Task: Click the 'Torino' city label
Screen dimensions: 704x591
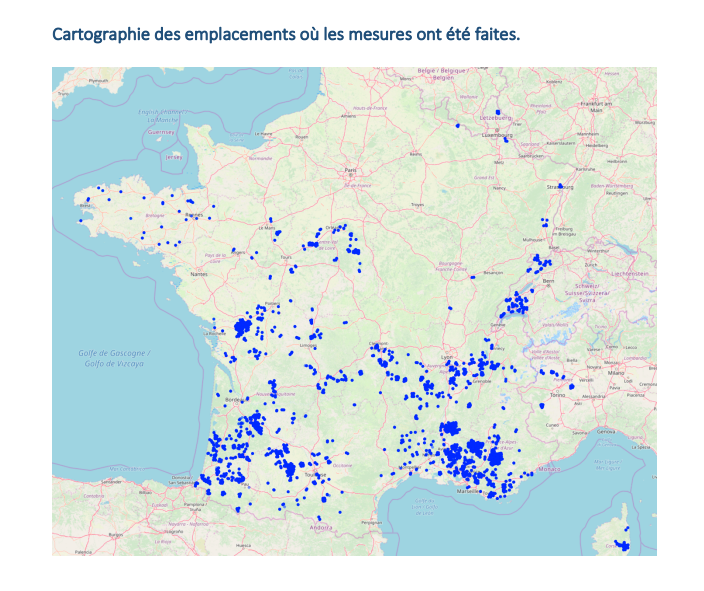Action: (x=558, y=395)
